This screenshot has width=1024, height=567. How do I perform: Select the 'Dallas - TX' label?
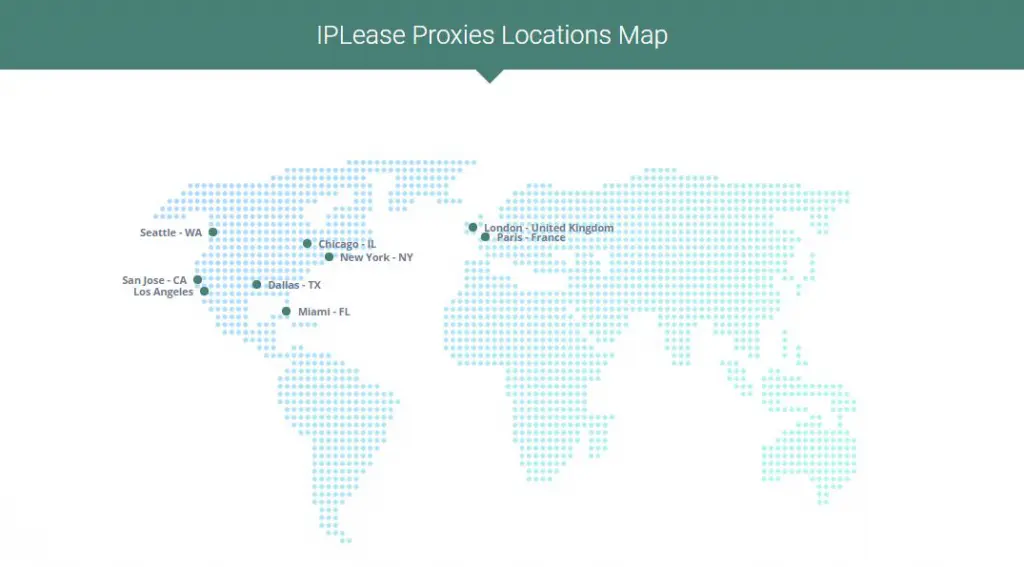[x=295, y=285]
